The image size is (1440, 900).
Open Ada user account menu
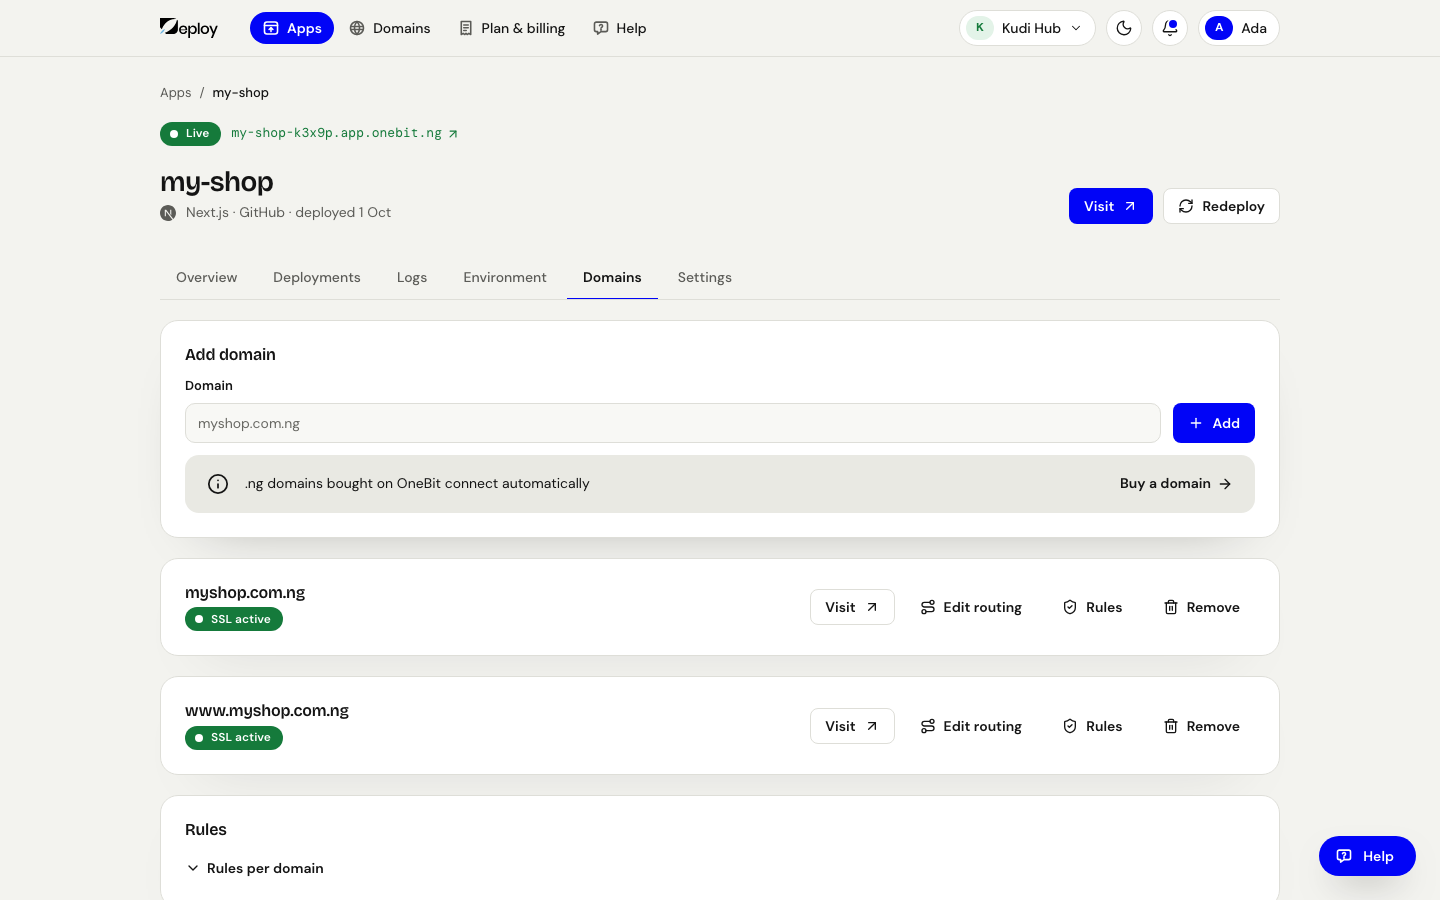coord(1239,28)
